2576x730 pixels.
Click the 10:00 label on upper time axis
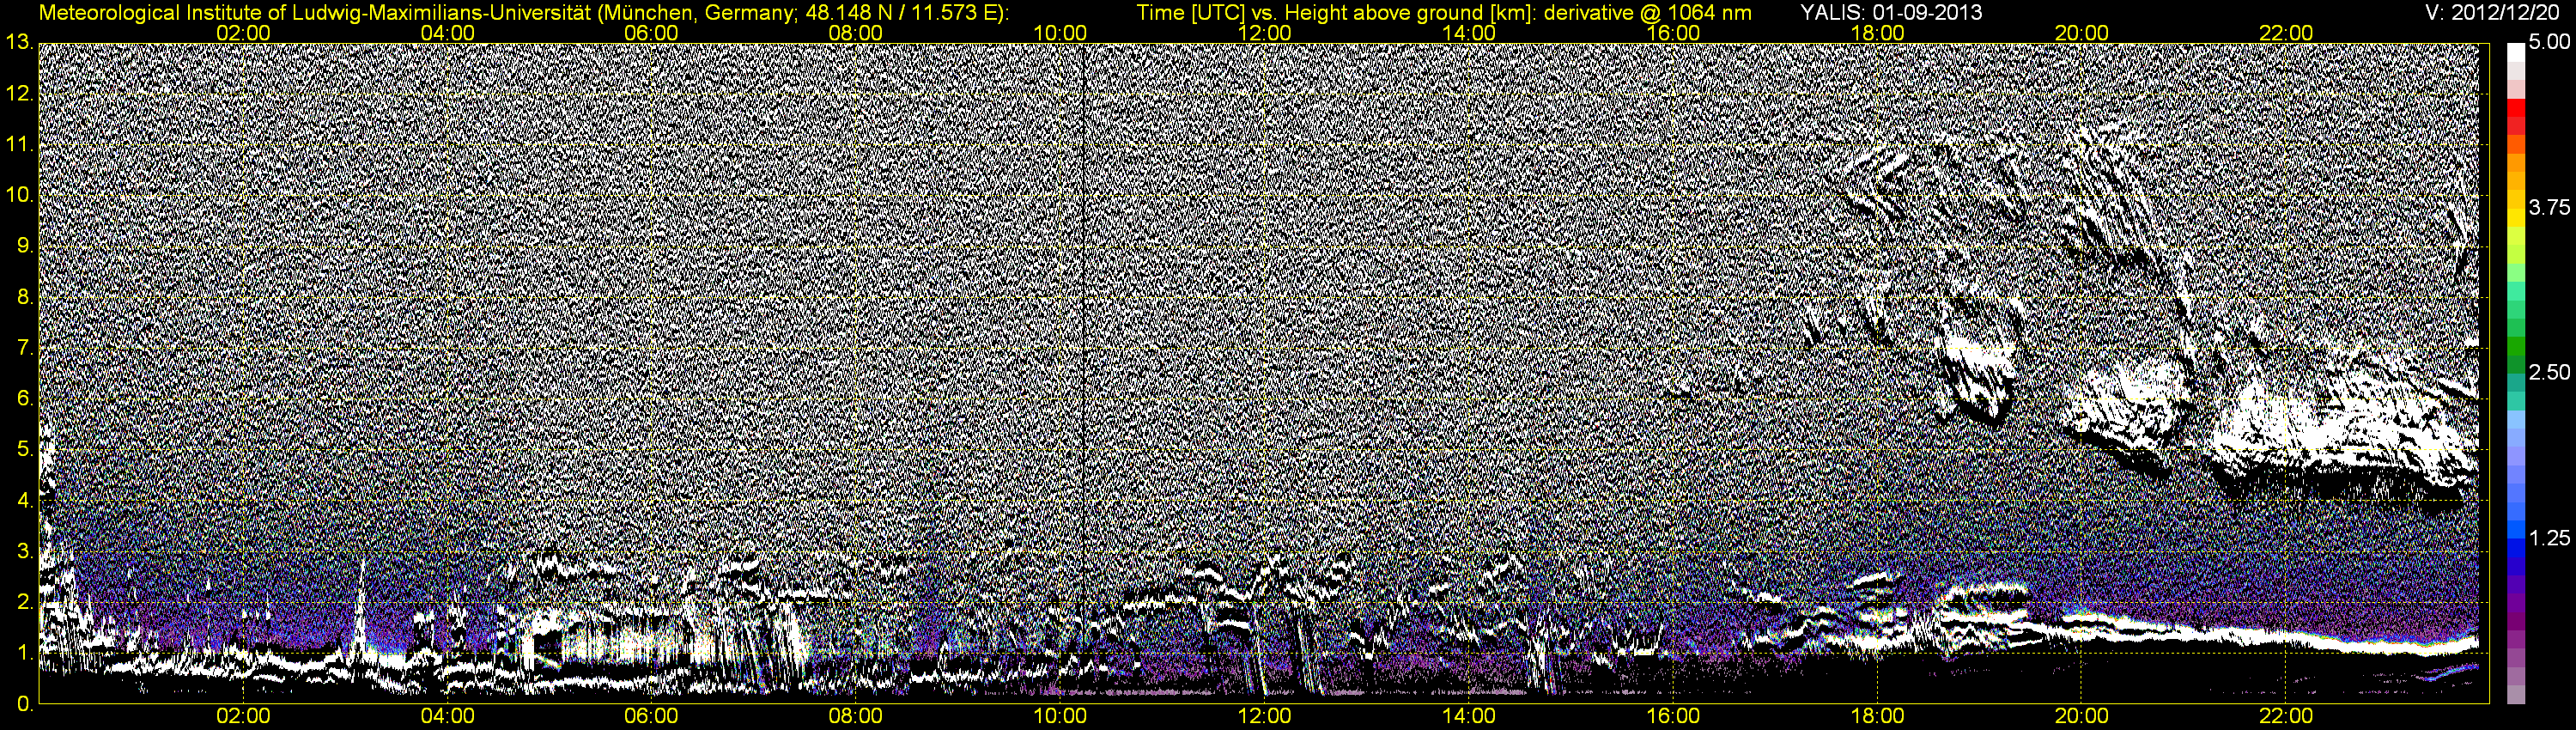pyautogui.click(x=1060, y=33)
